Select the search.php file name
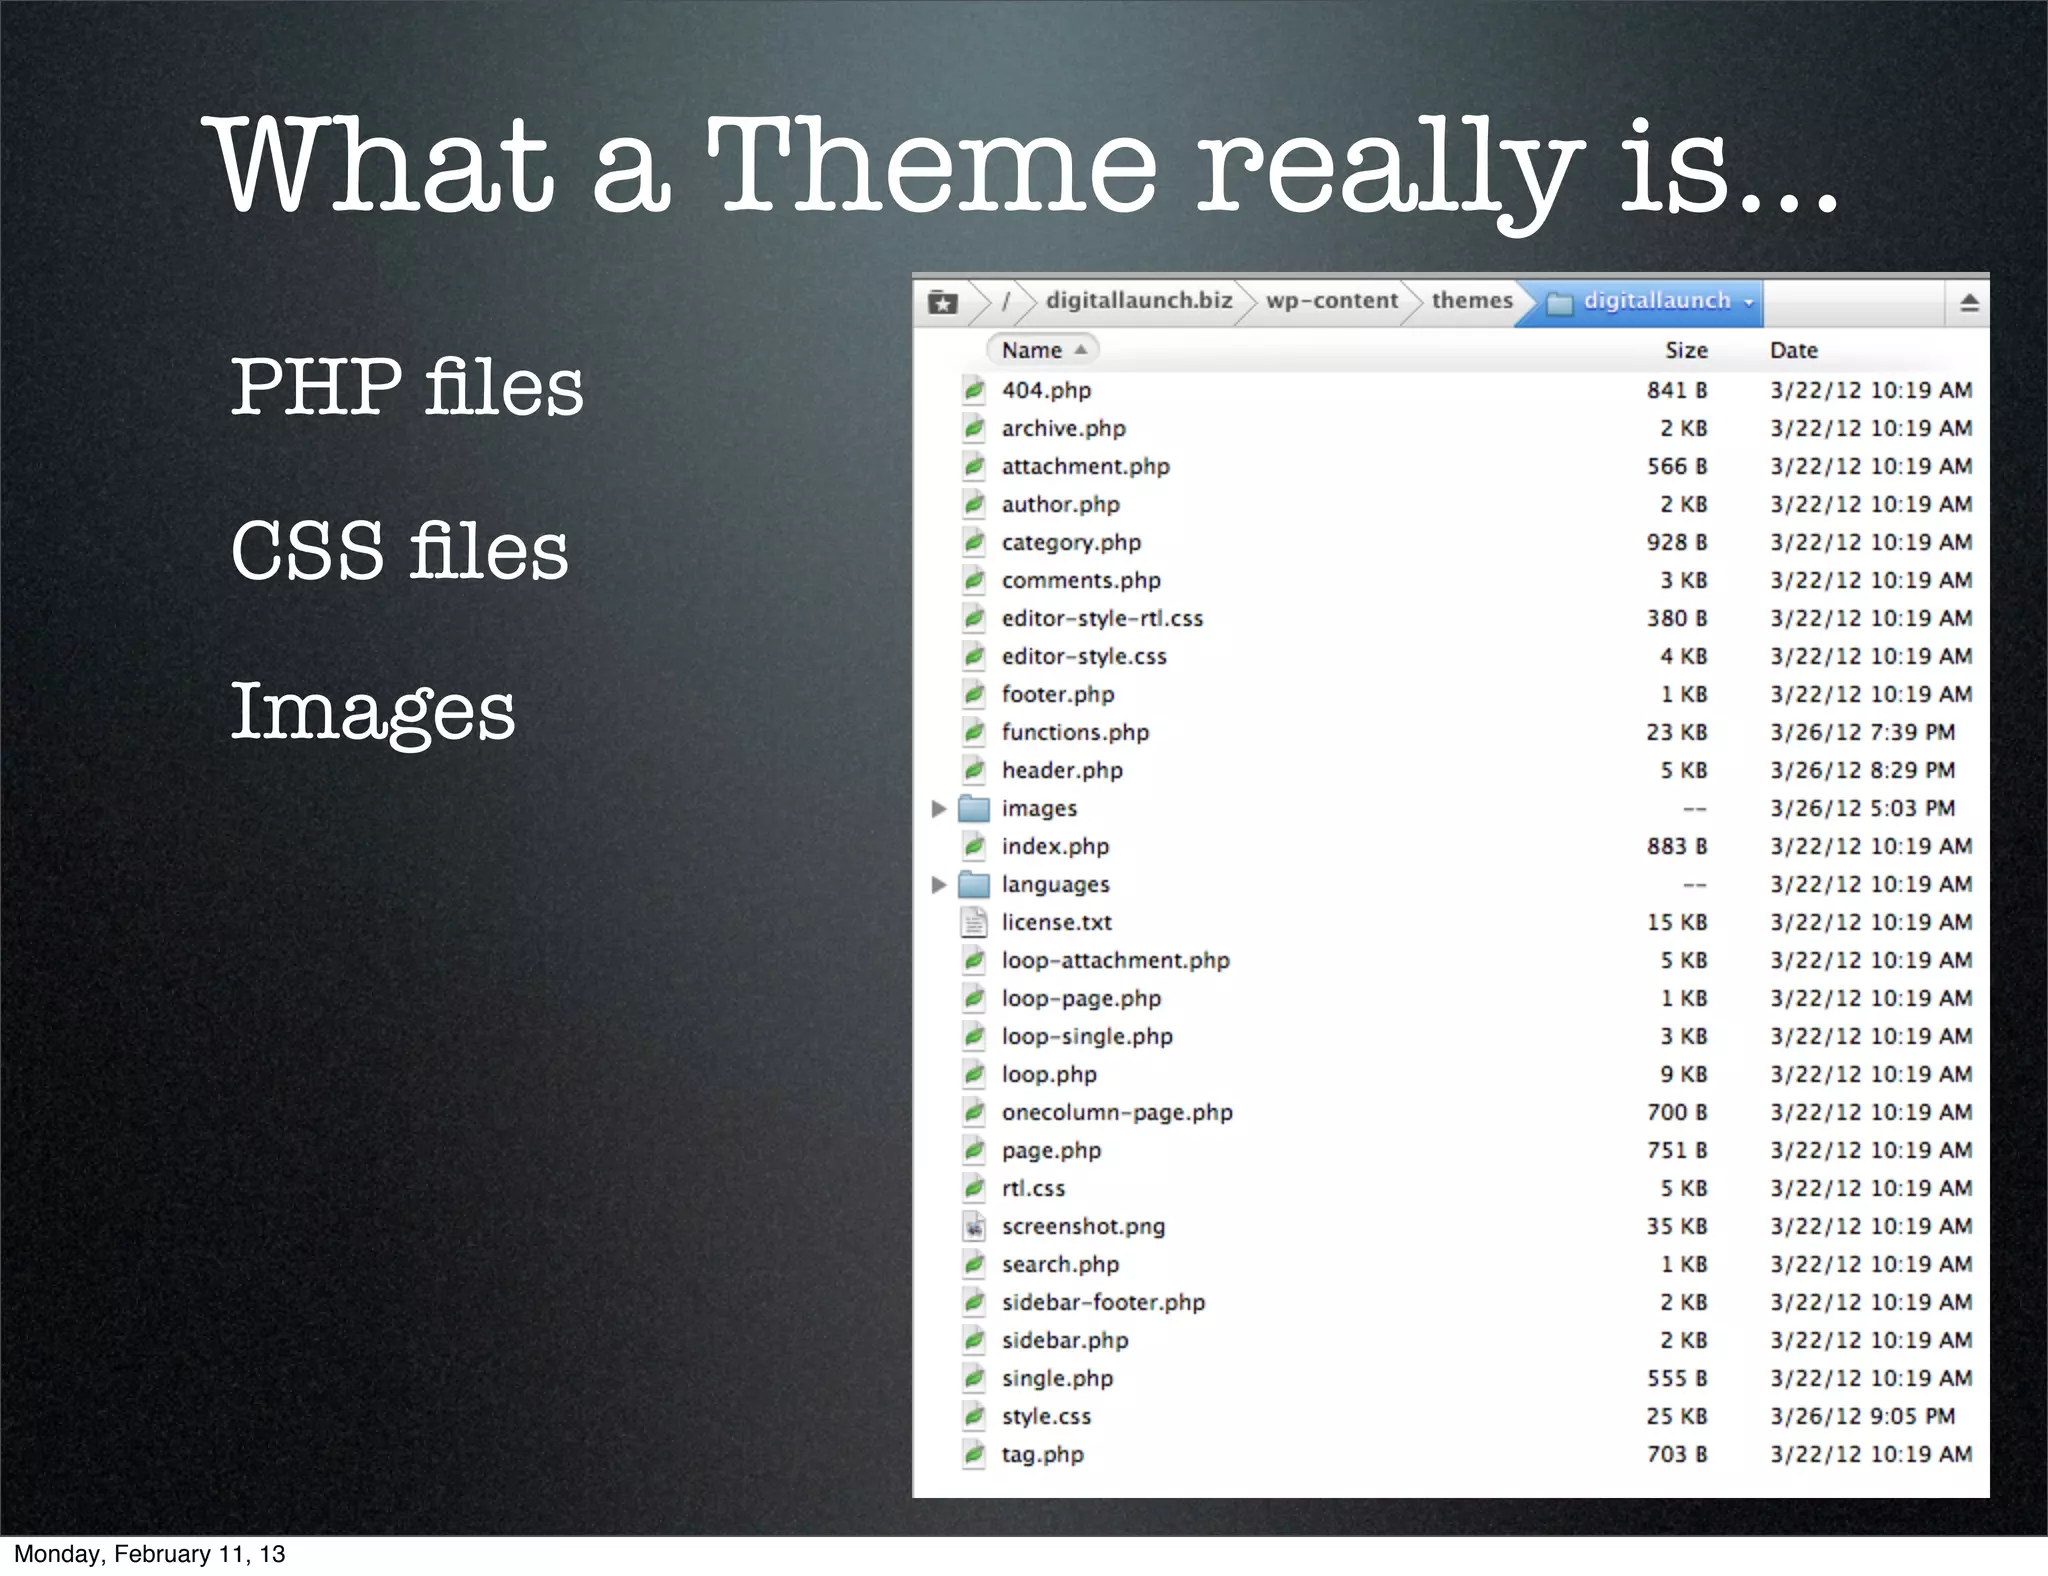This screenshot has width=2048, height=1576. coord(1060,1264)
